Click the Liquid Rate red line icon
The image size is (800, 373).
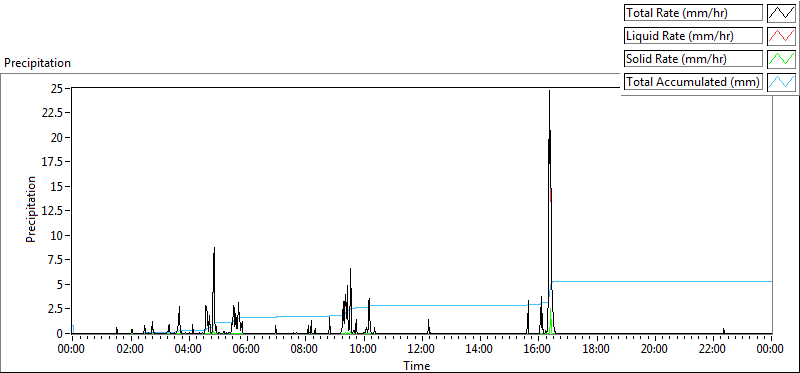781,36
